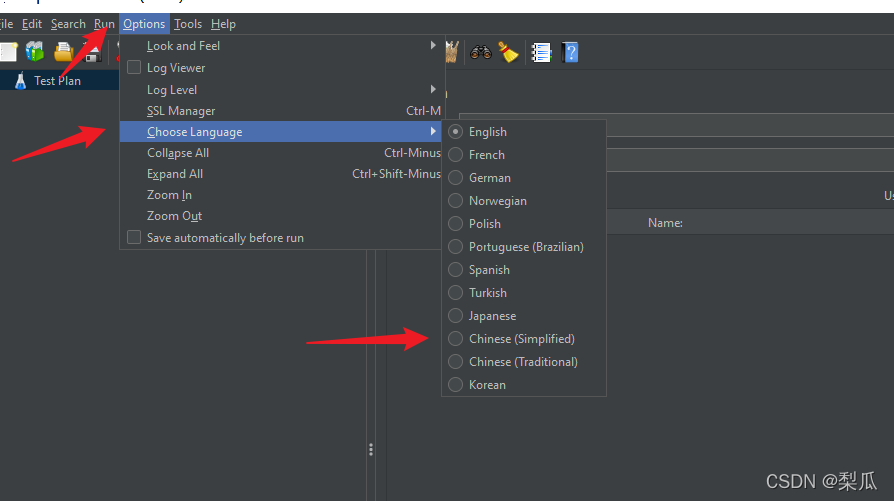The image size is (894, 501).
Task: Select the English language radio button
Action: tap(455, 132)
